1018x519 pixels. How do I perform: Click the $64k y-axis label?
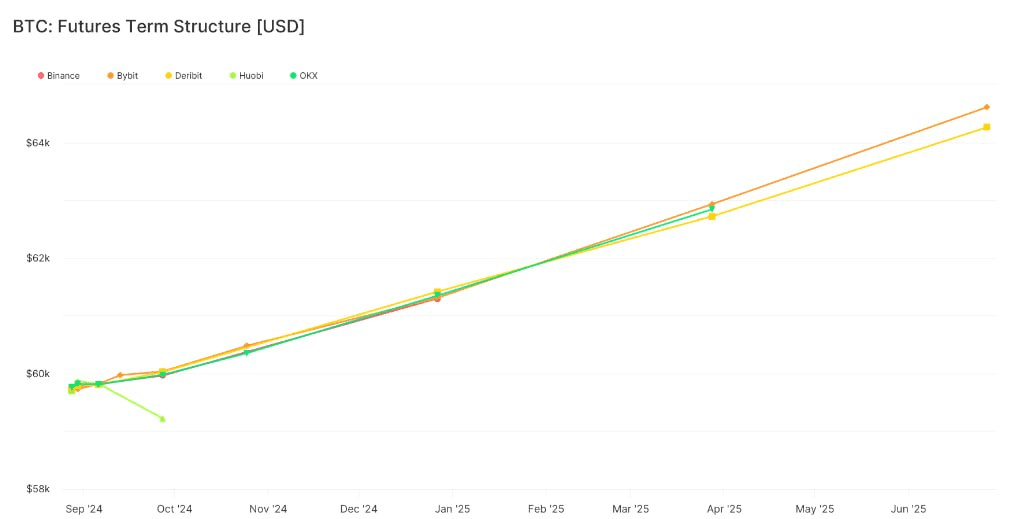[38, 143]
